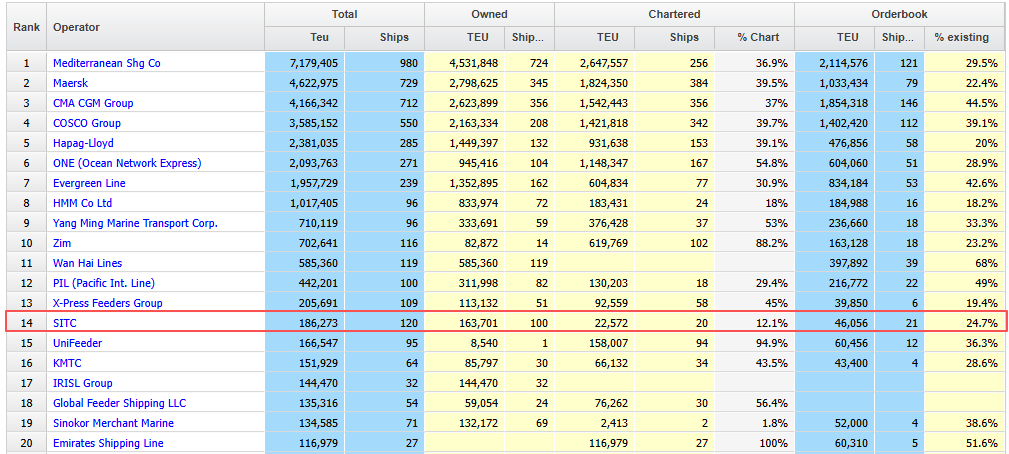1009x454 pixels.
Task: Open the Mediterranean Shg Co operator link
Action: point(106,63)
